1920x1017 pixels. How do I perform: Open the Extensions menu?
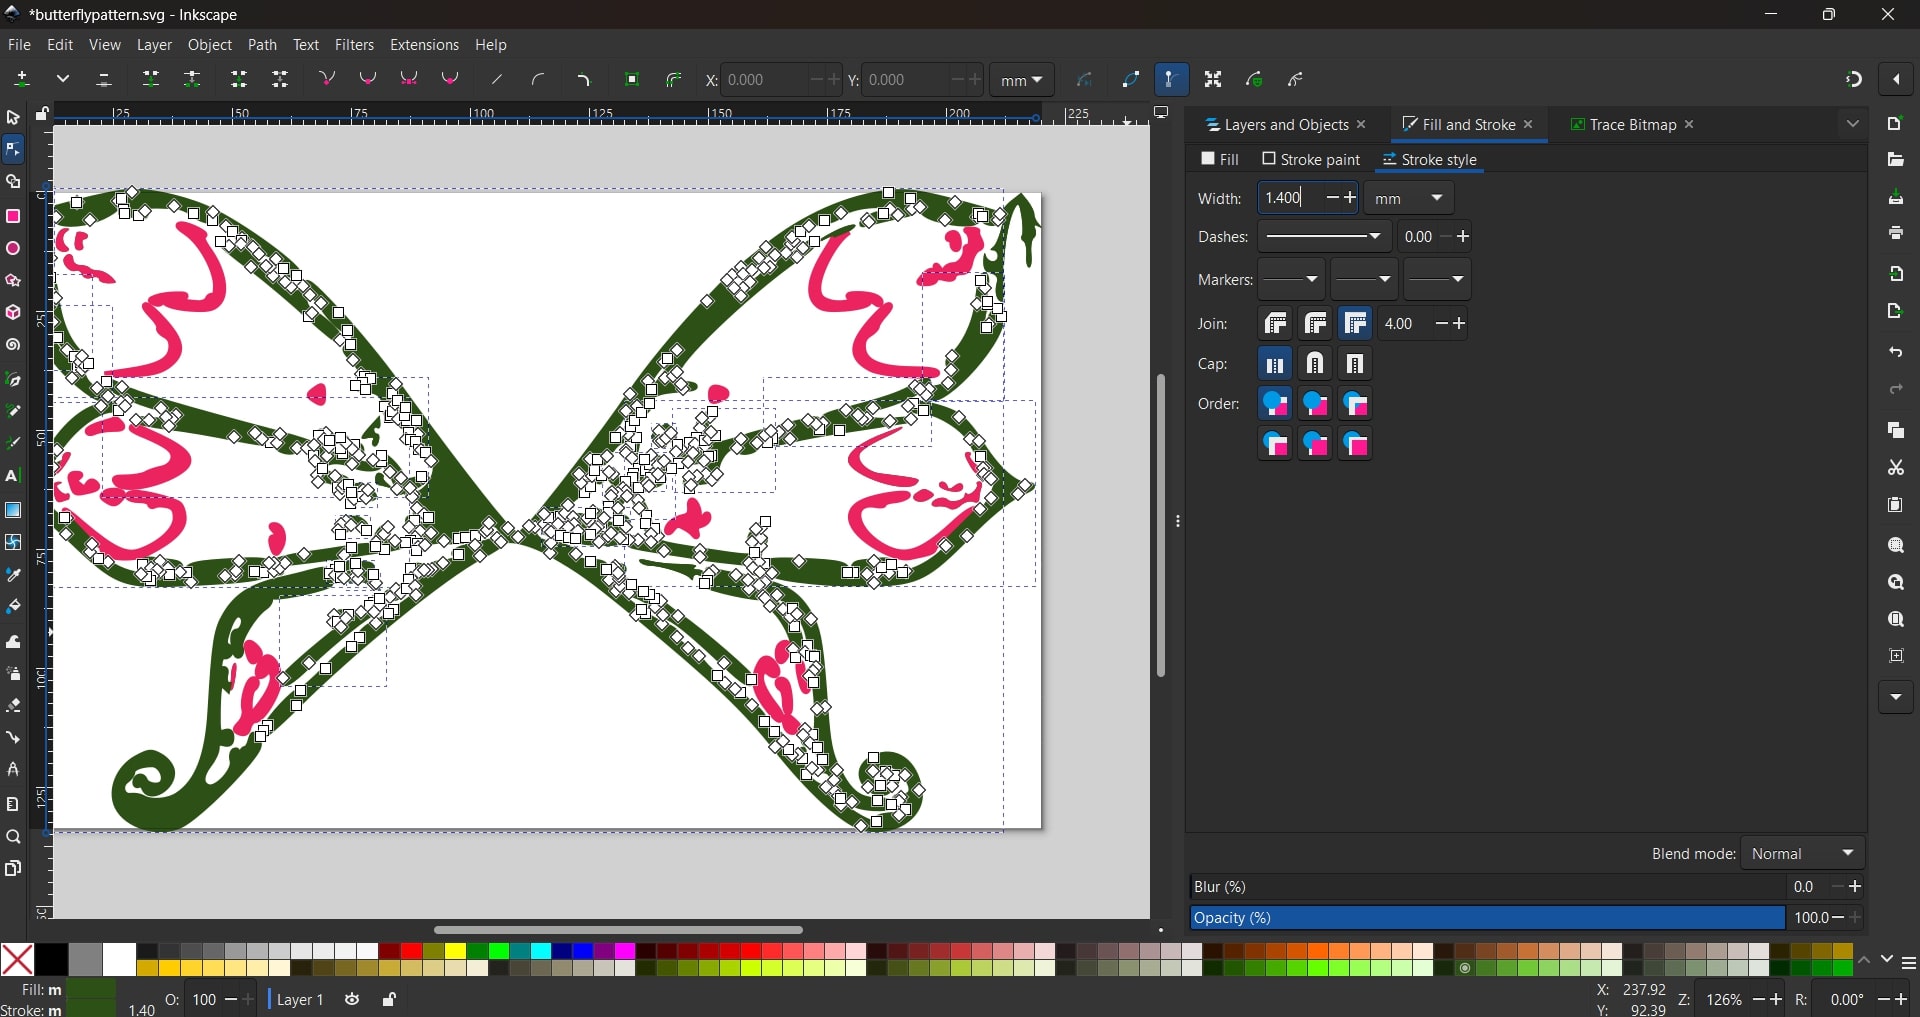pyautogui.click(x=424, y=45)
